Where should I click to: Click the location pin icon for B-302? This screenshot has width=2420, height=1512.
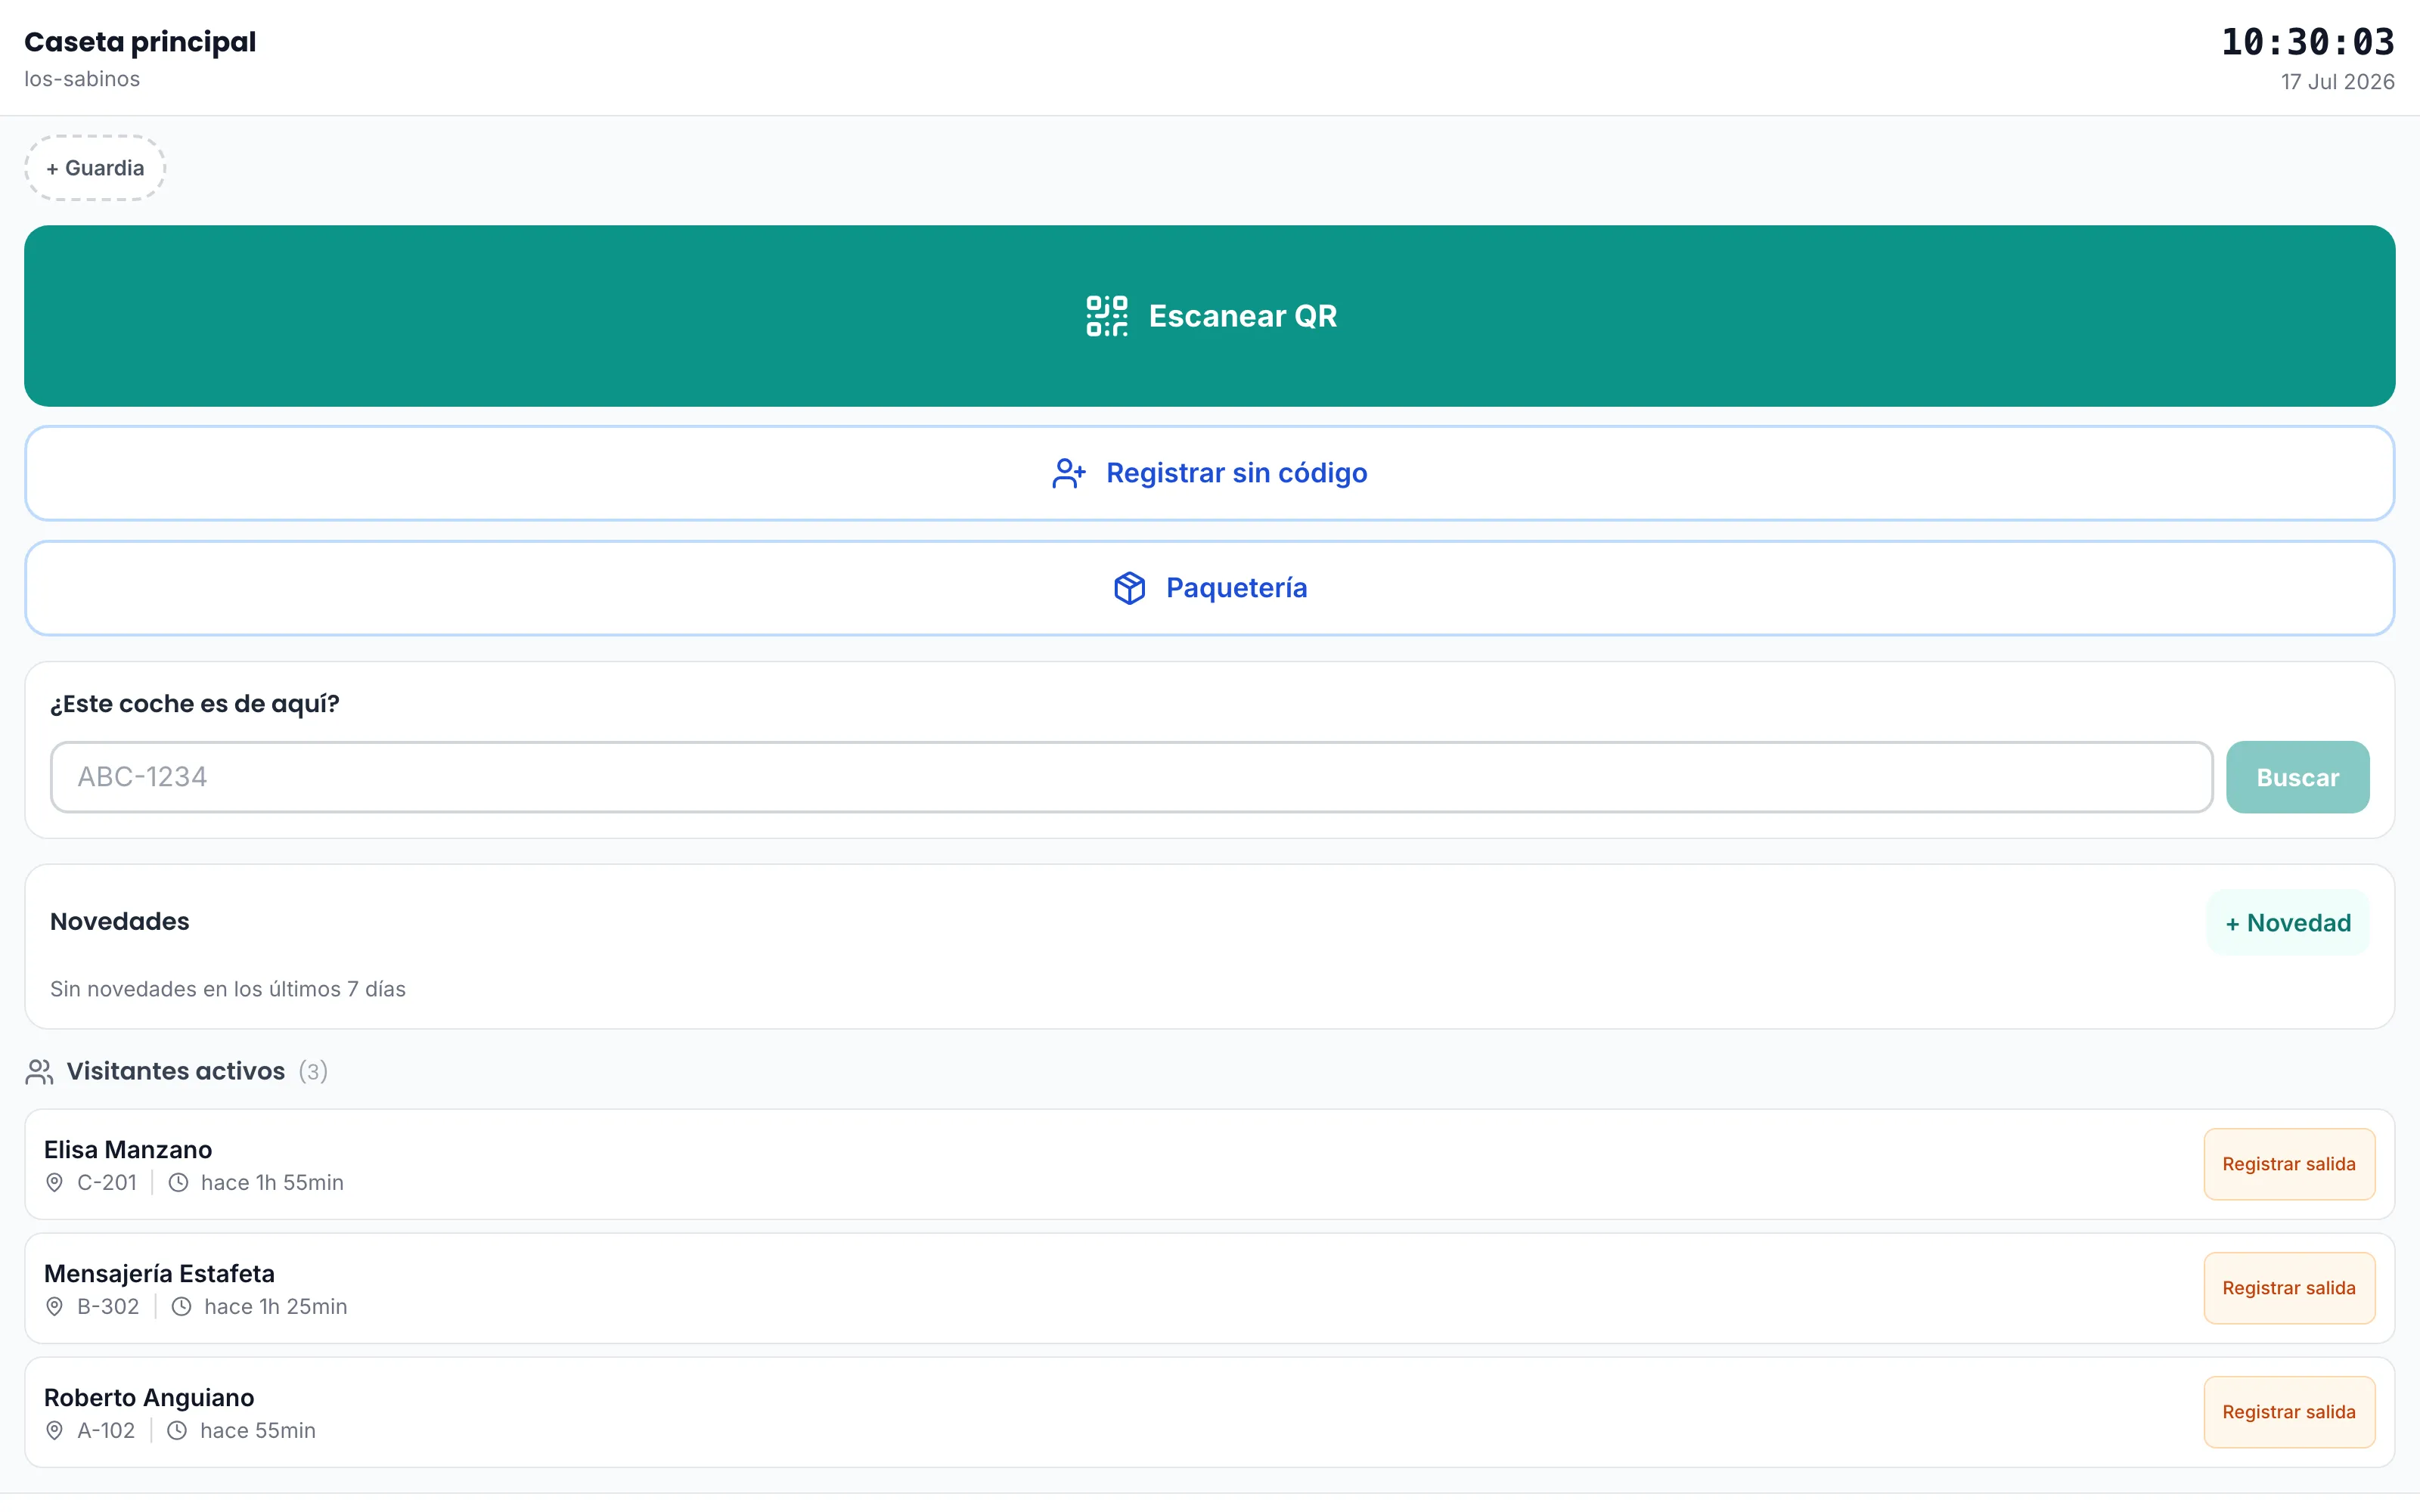[x=55, y=1307]
